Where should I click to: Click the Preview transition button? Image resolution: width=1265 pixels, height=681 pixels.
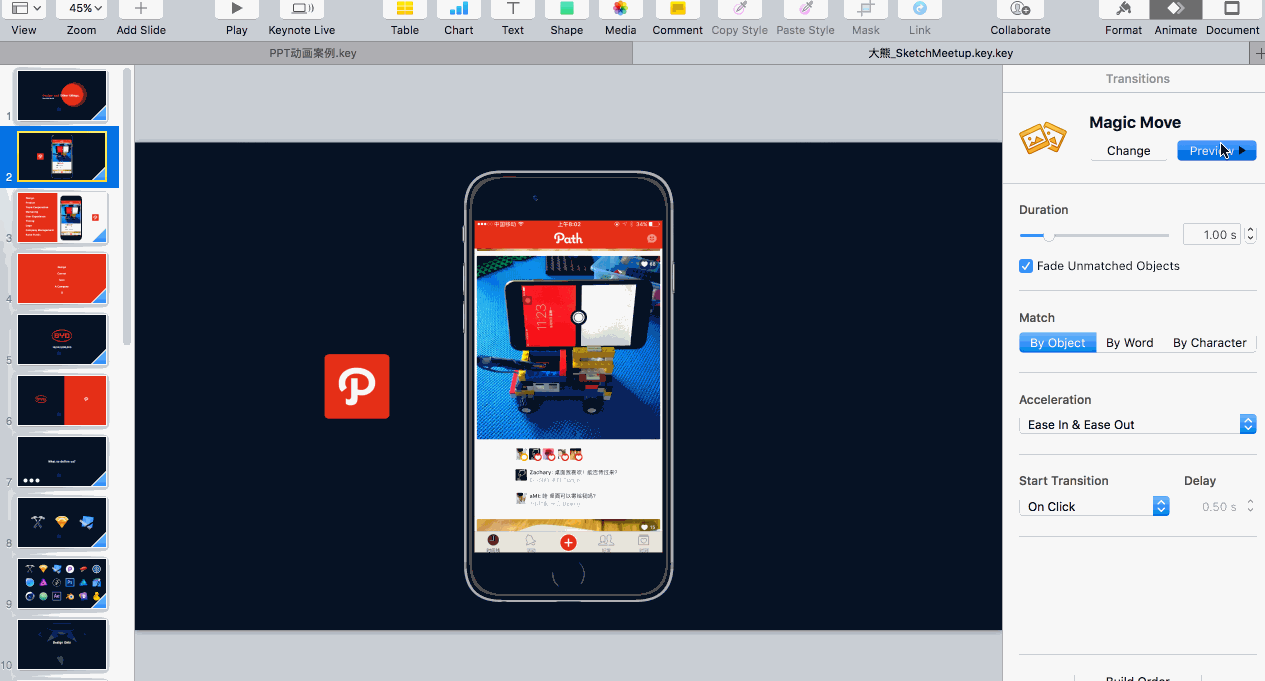(x=1216, y=151)
